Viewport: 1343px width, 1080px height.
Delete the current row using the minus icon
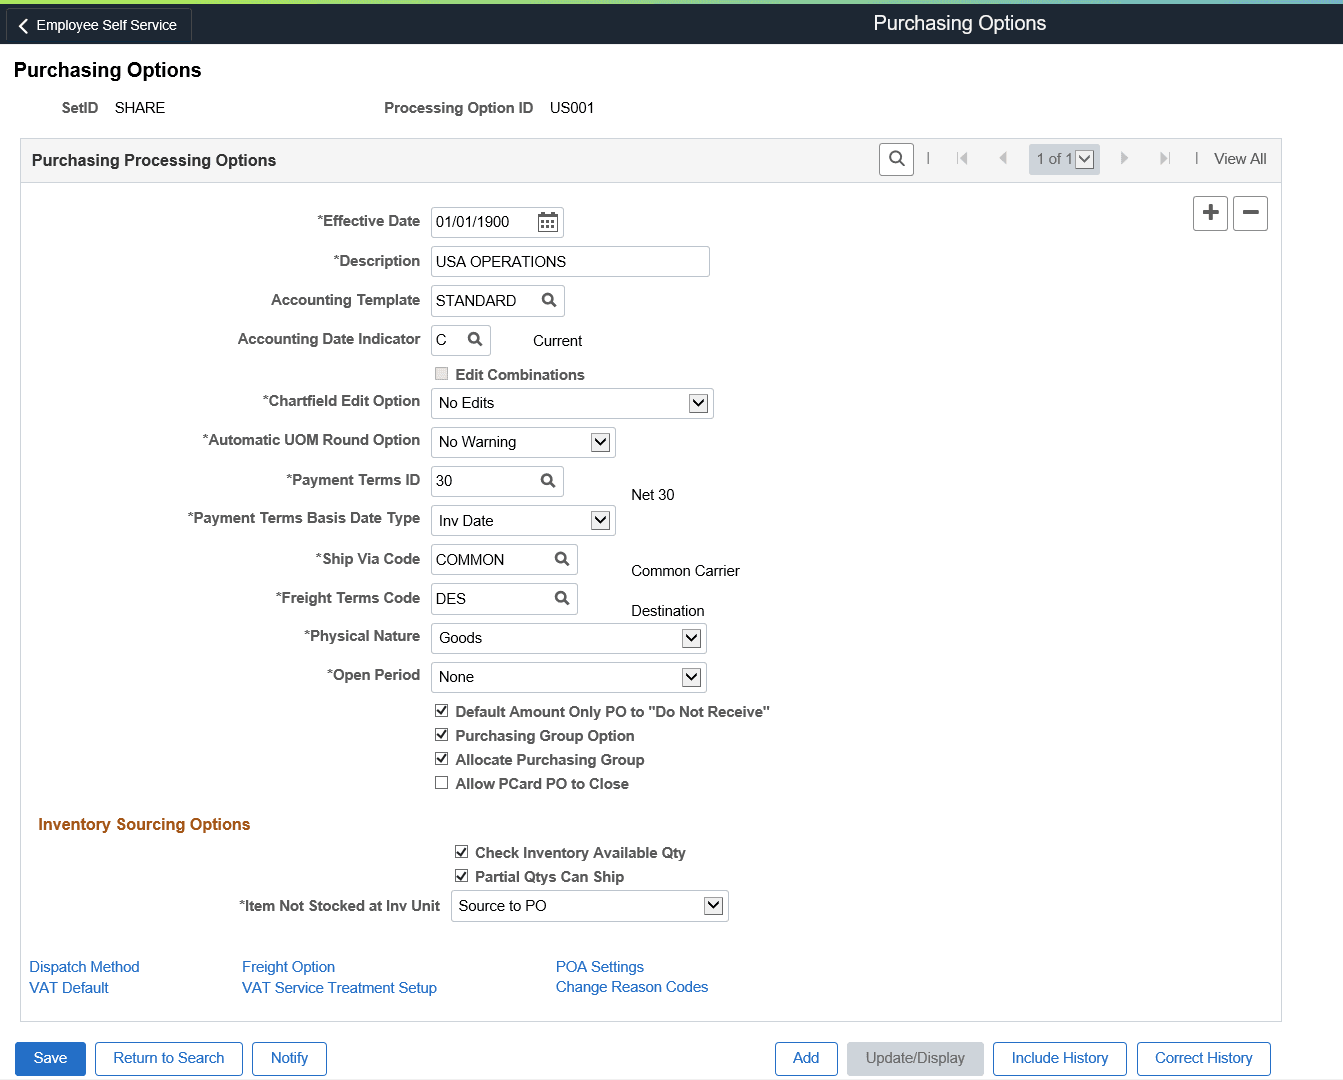pyautogui.click(x=1250, y=213)
